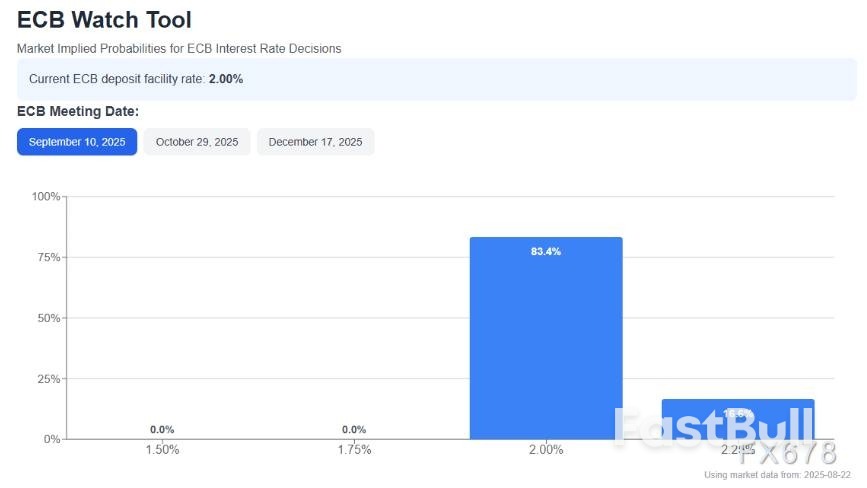The image size is (867, 488).
Task: Click the 1.75% x-axis label
Action: tap(354, 450)
